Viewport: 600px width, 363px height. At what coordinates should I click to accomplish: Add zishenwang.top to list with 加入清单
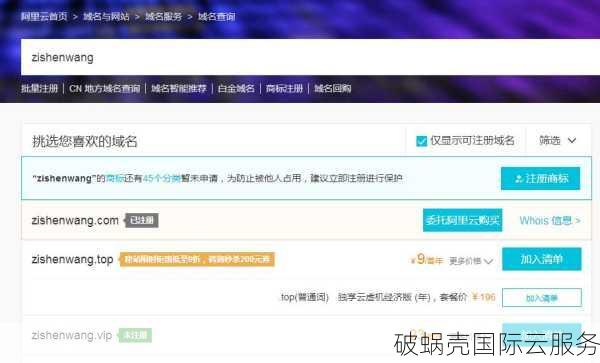[x=541, y=259]
